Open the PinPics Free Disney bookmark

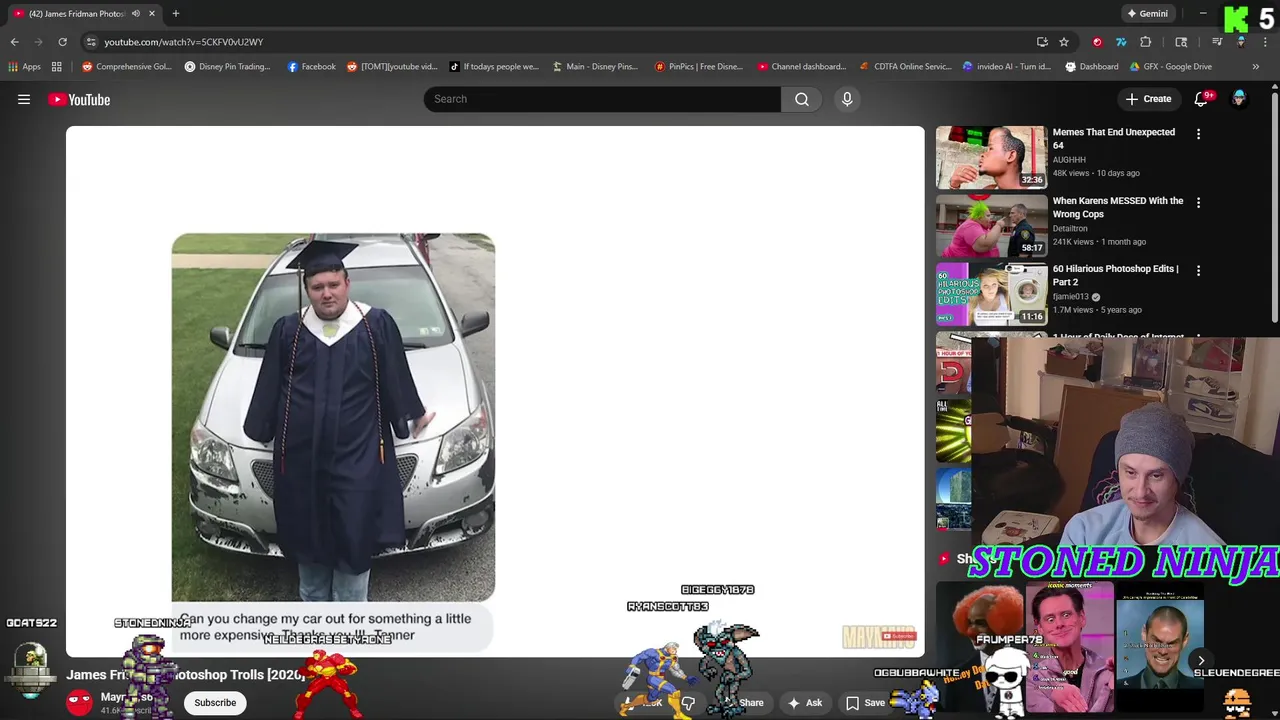pyautogui.click(x=698, y=67)
